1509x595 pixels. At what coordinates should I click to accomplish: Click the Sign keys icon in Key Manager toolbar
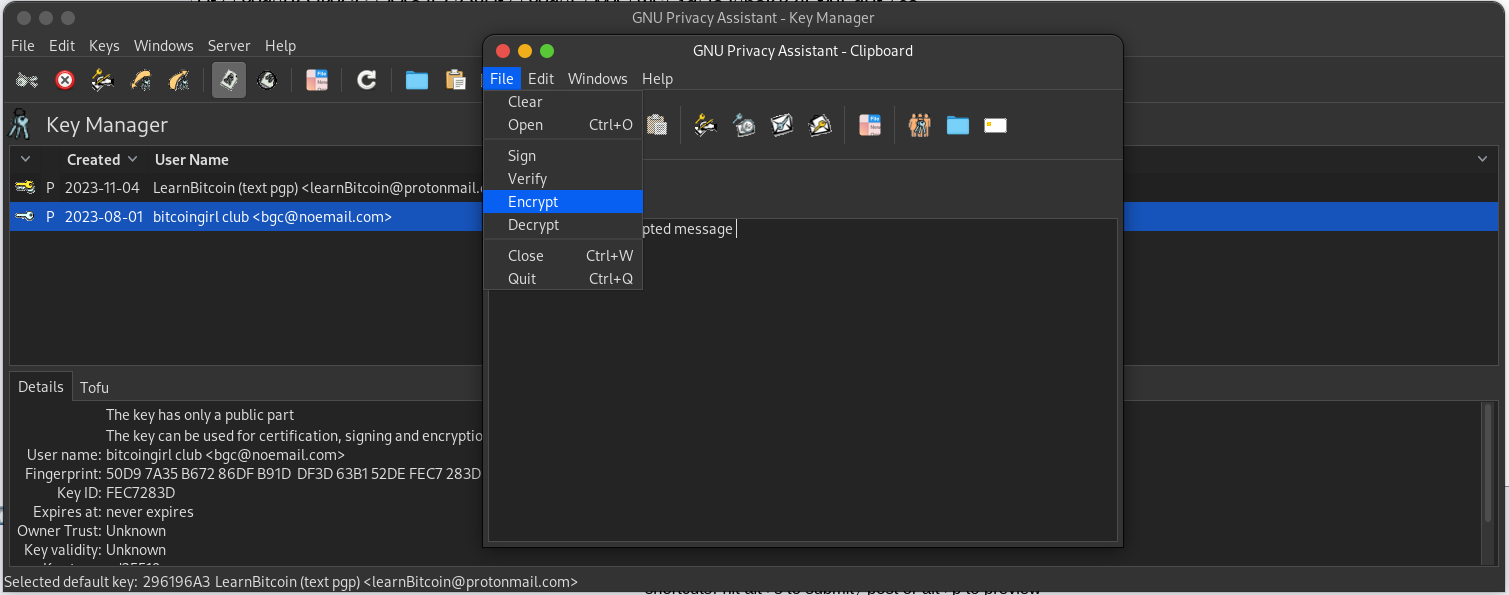[102, 80]
